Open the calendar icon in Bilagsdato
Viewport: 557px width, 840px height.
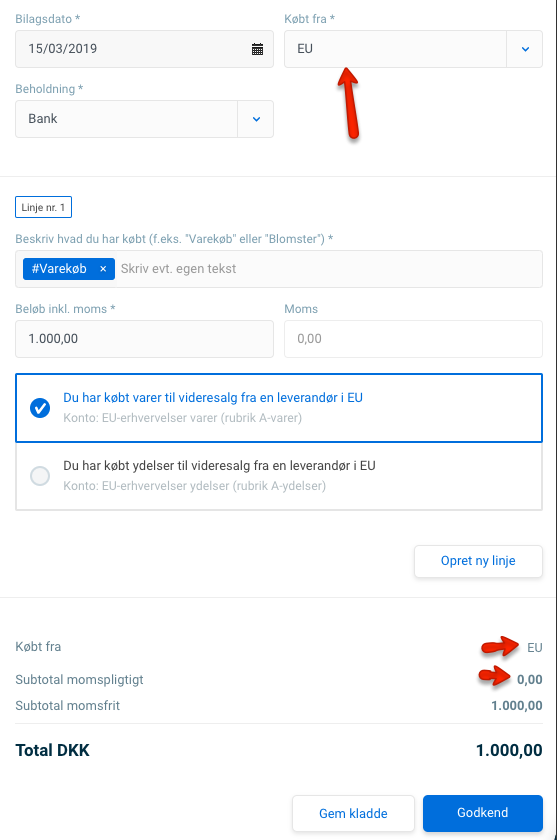(258, 49)
